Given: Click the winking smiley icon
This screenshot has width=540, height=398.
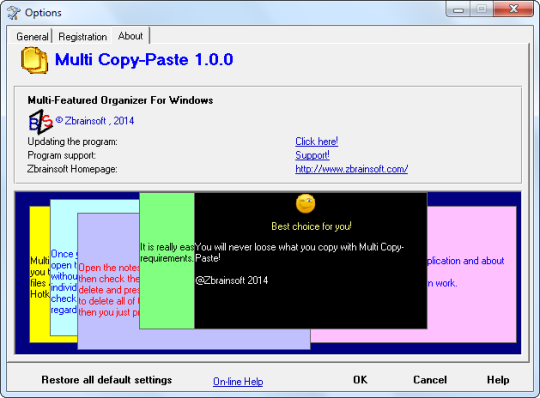Looking at the screenshot, I should click(305, 203).
